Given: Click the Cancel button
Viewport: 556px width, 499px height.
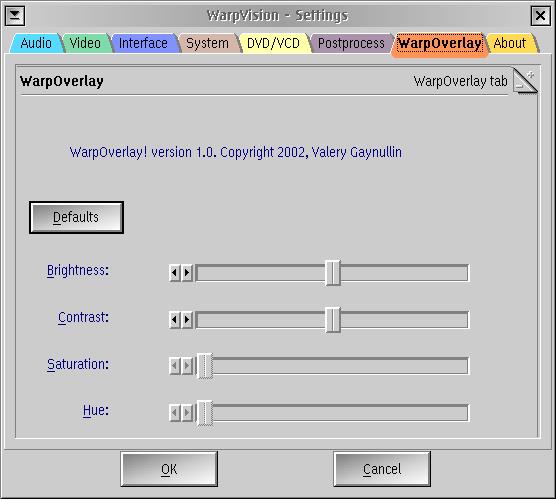Looking at the screenshot, I should 382,469.
